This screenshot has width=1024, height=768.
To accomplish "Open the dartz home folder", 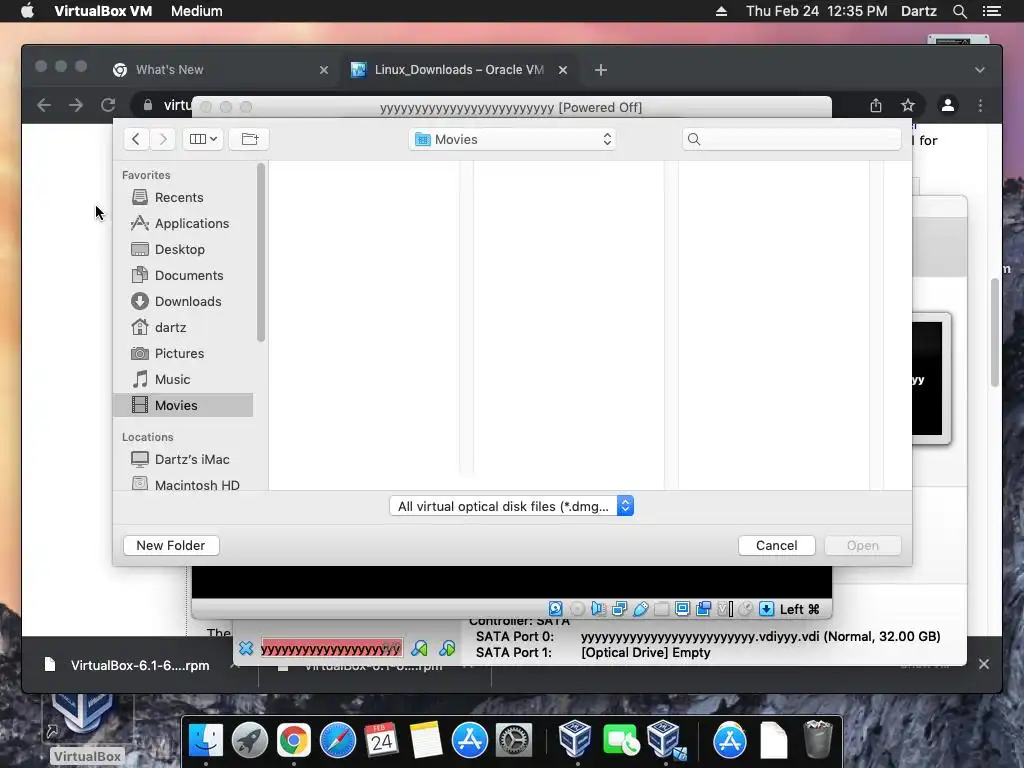I will tap(183, 327).
